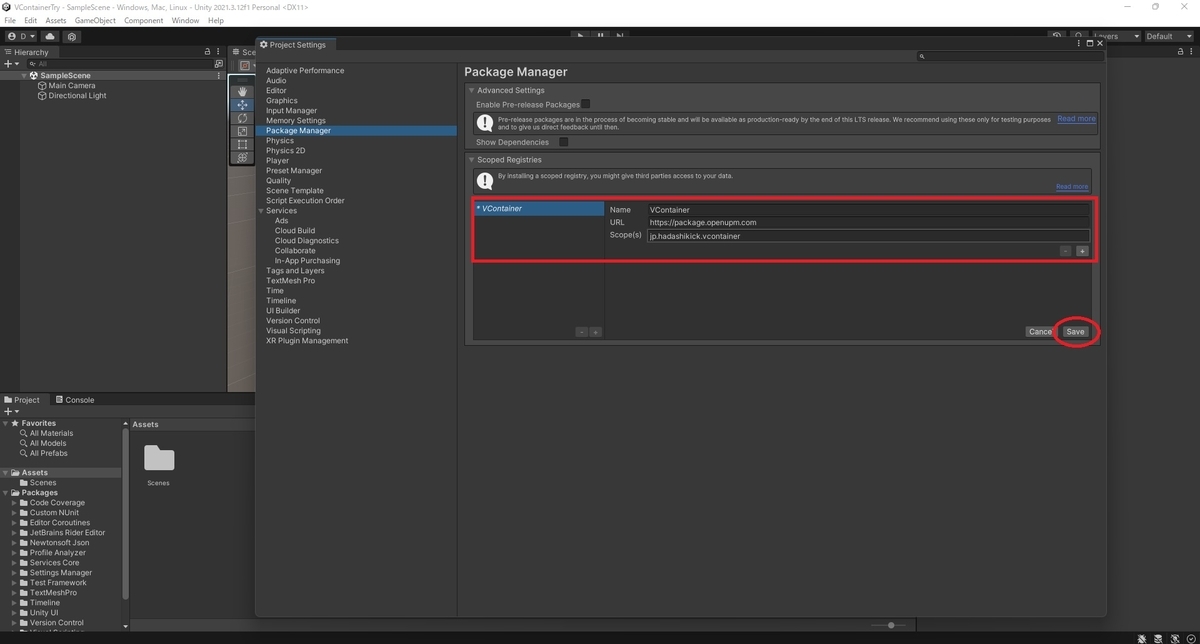1200x644 pixels.
Task: Open global search icon in toolbar
Action: click(1078, 36)
